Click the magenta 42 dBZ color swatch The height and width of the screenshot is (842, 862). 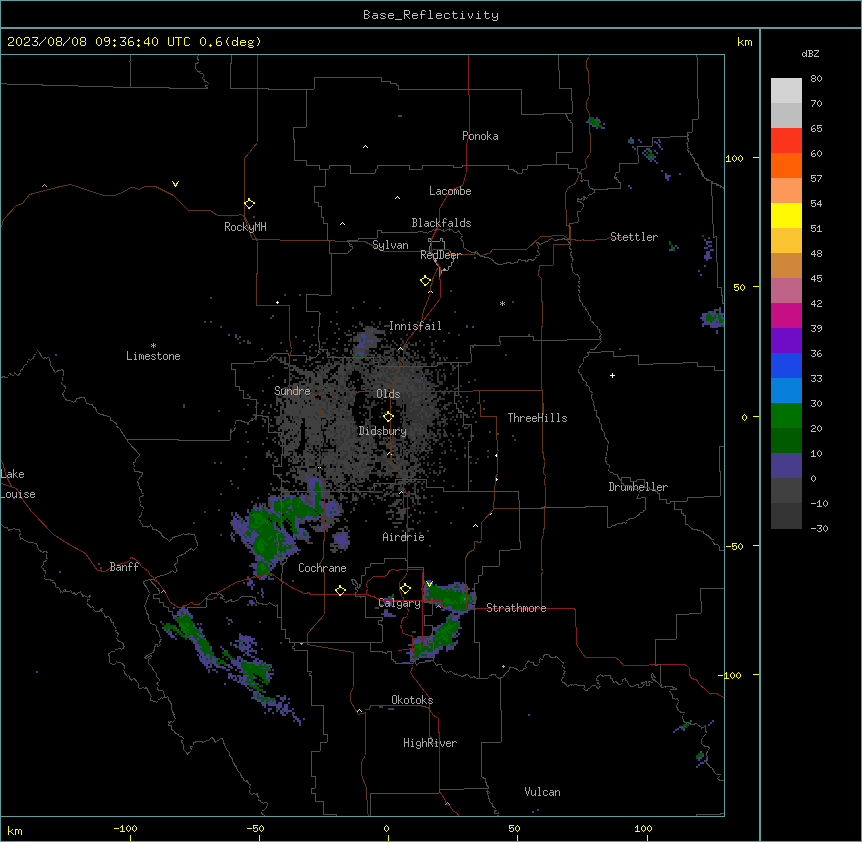point(786,315)
